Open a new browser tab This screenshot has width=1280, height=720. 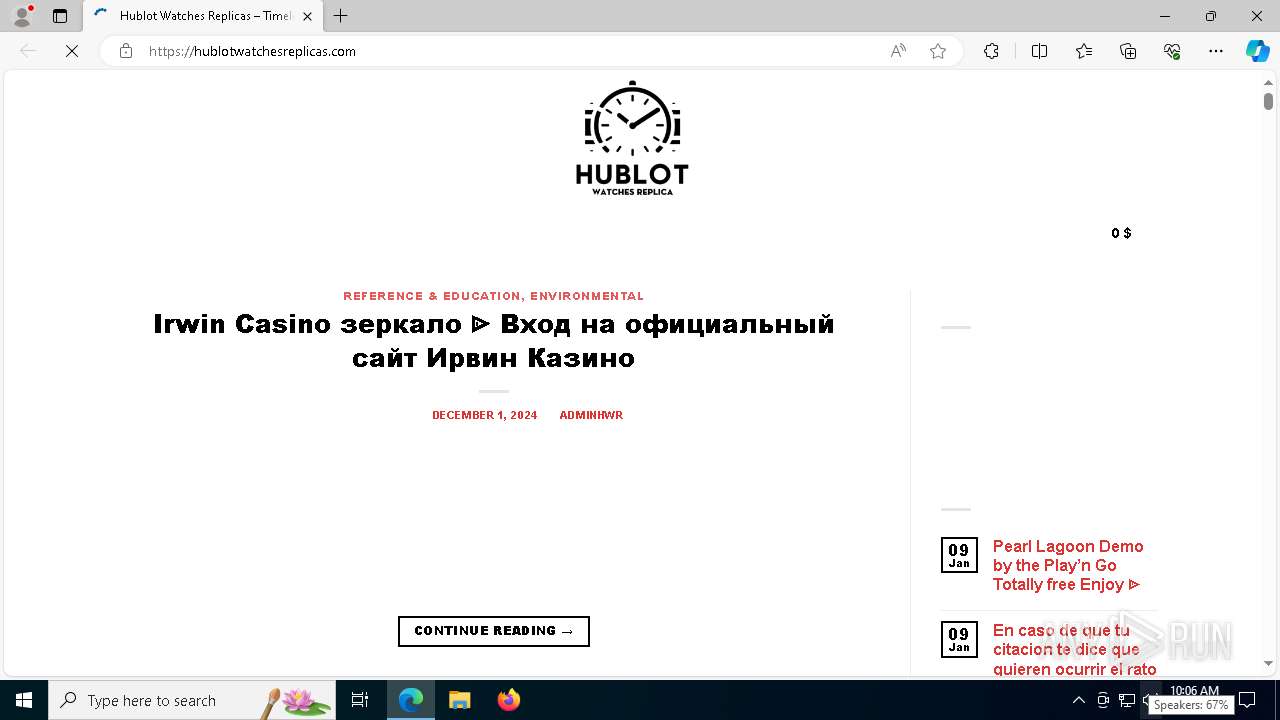point(341,16)
